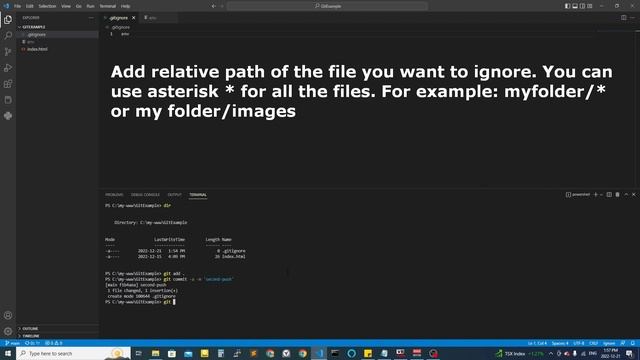Open the Explorer view in activity bar
Screen dimensions: 640x360
pos(8,20)
